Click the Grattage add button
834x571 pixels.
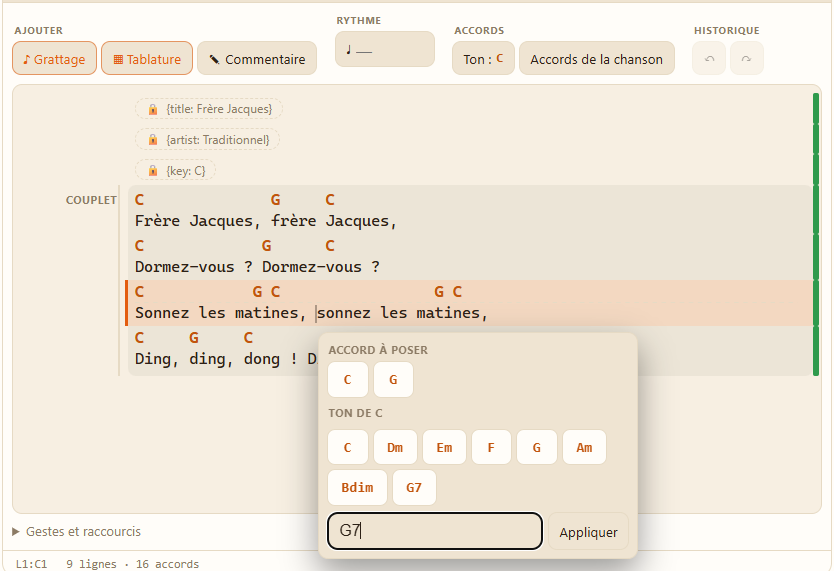click(54, 58)
